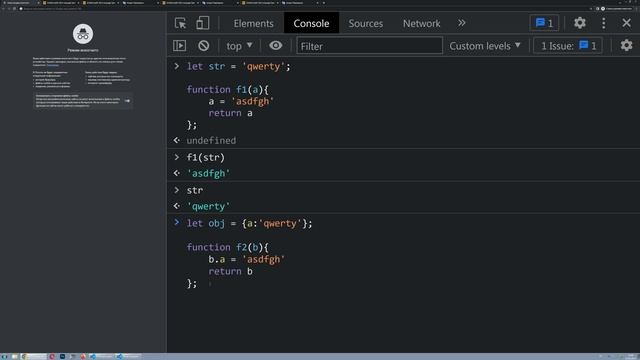Open the issues badge in top bar
This screenshot has height=360, width=640.
(x=544, y=23)
